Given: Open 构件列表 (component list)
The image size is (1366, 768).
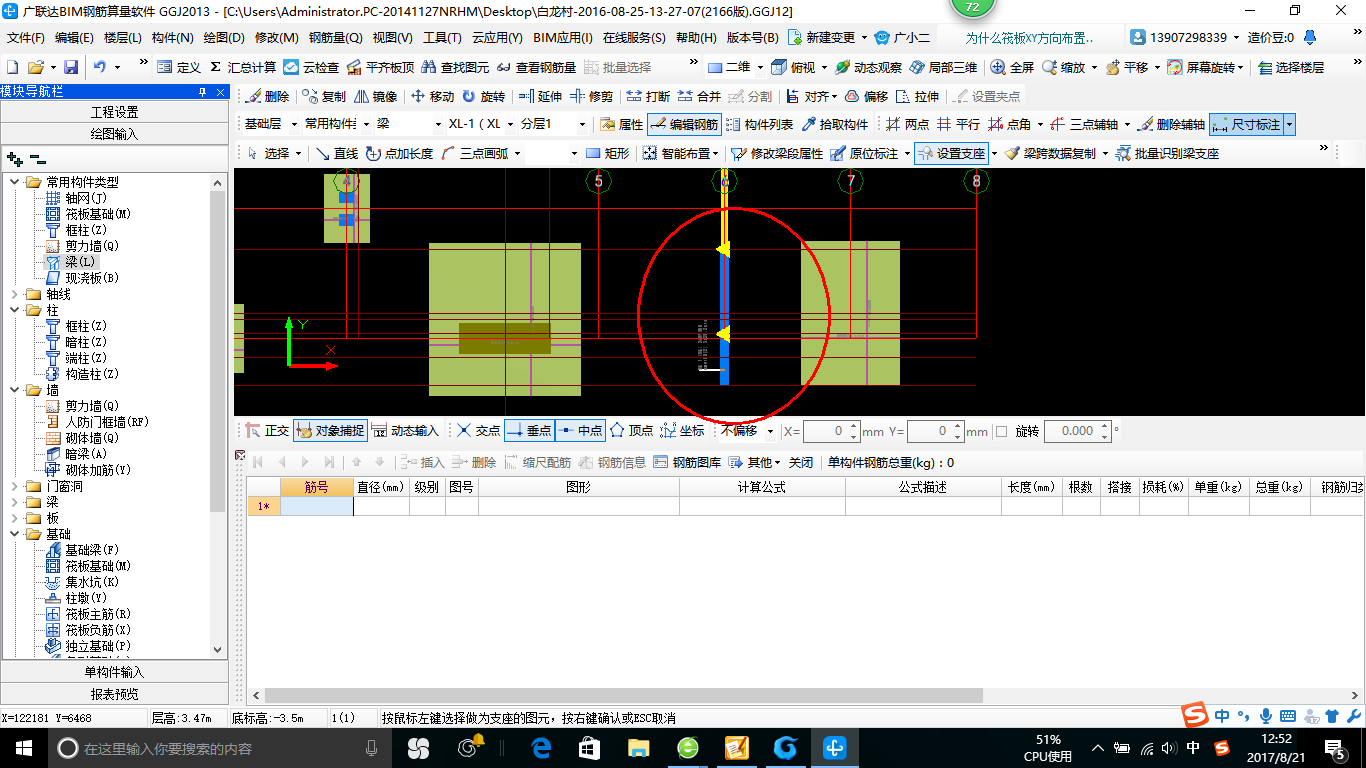Looking at the screenshot, I should (759, 125).
